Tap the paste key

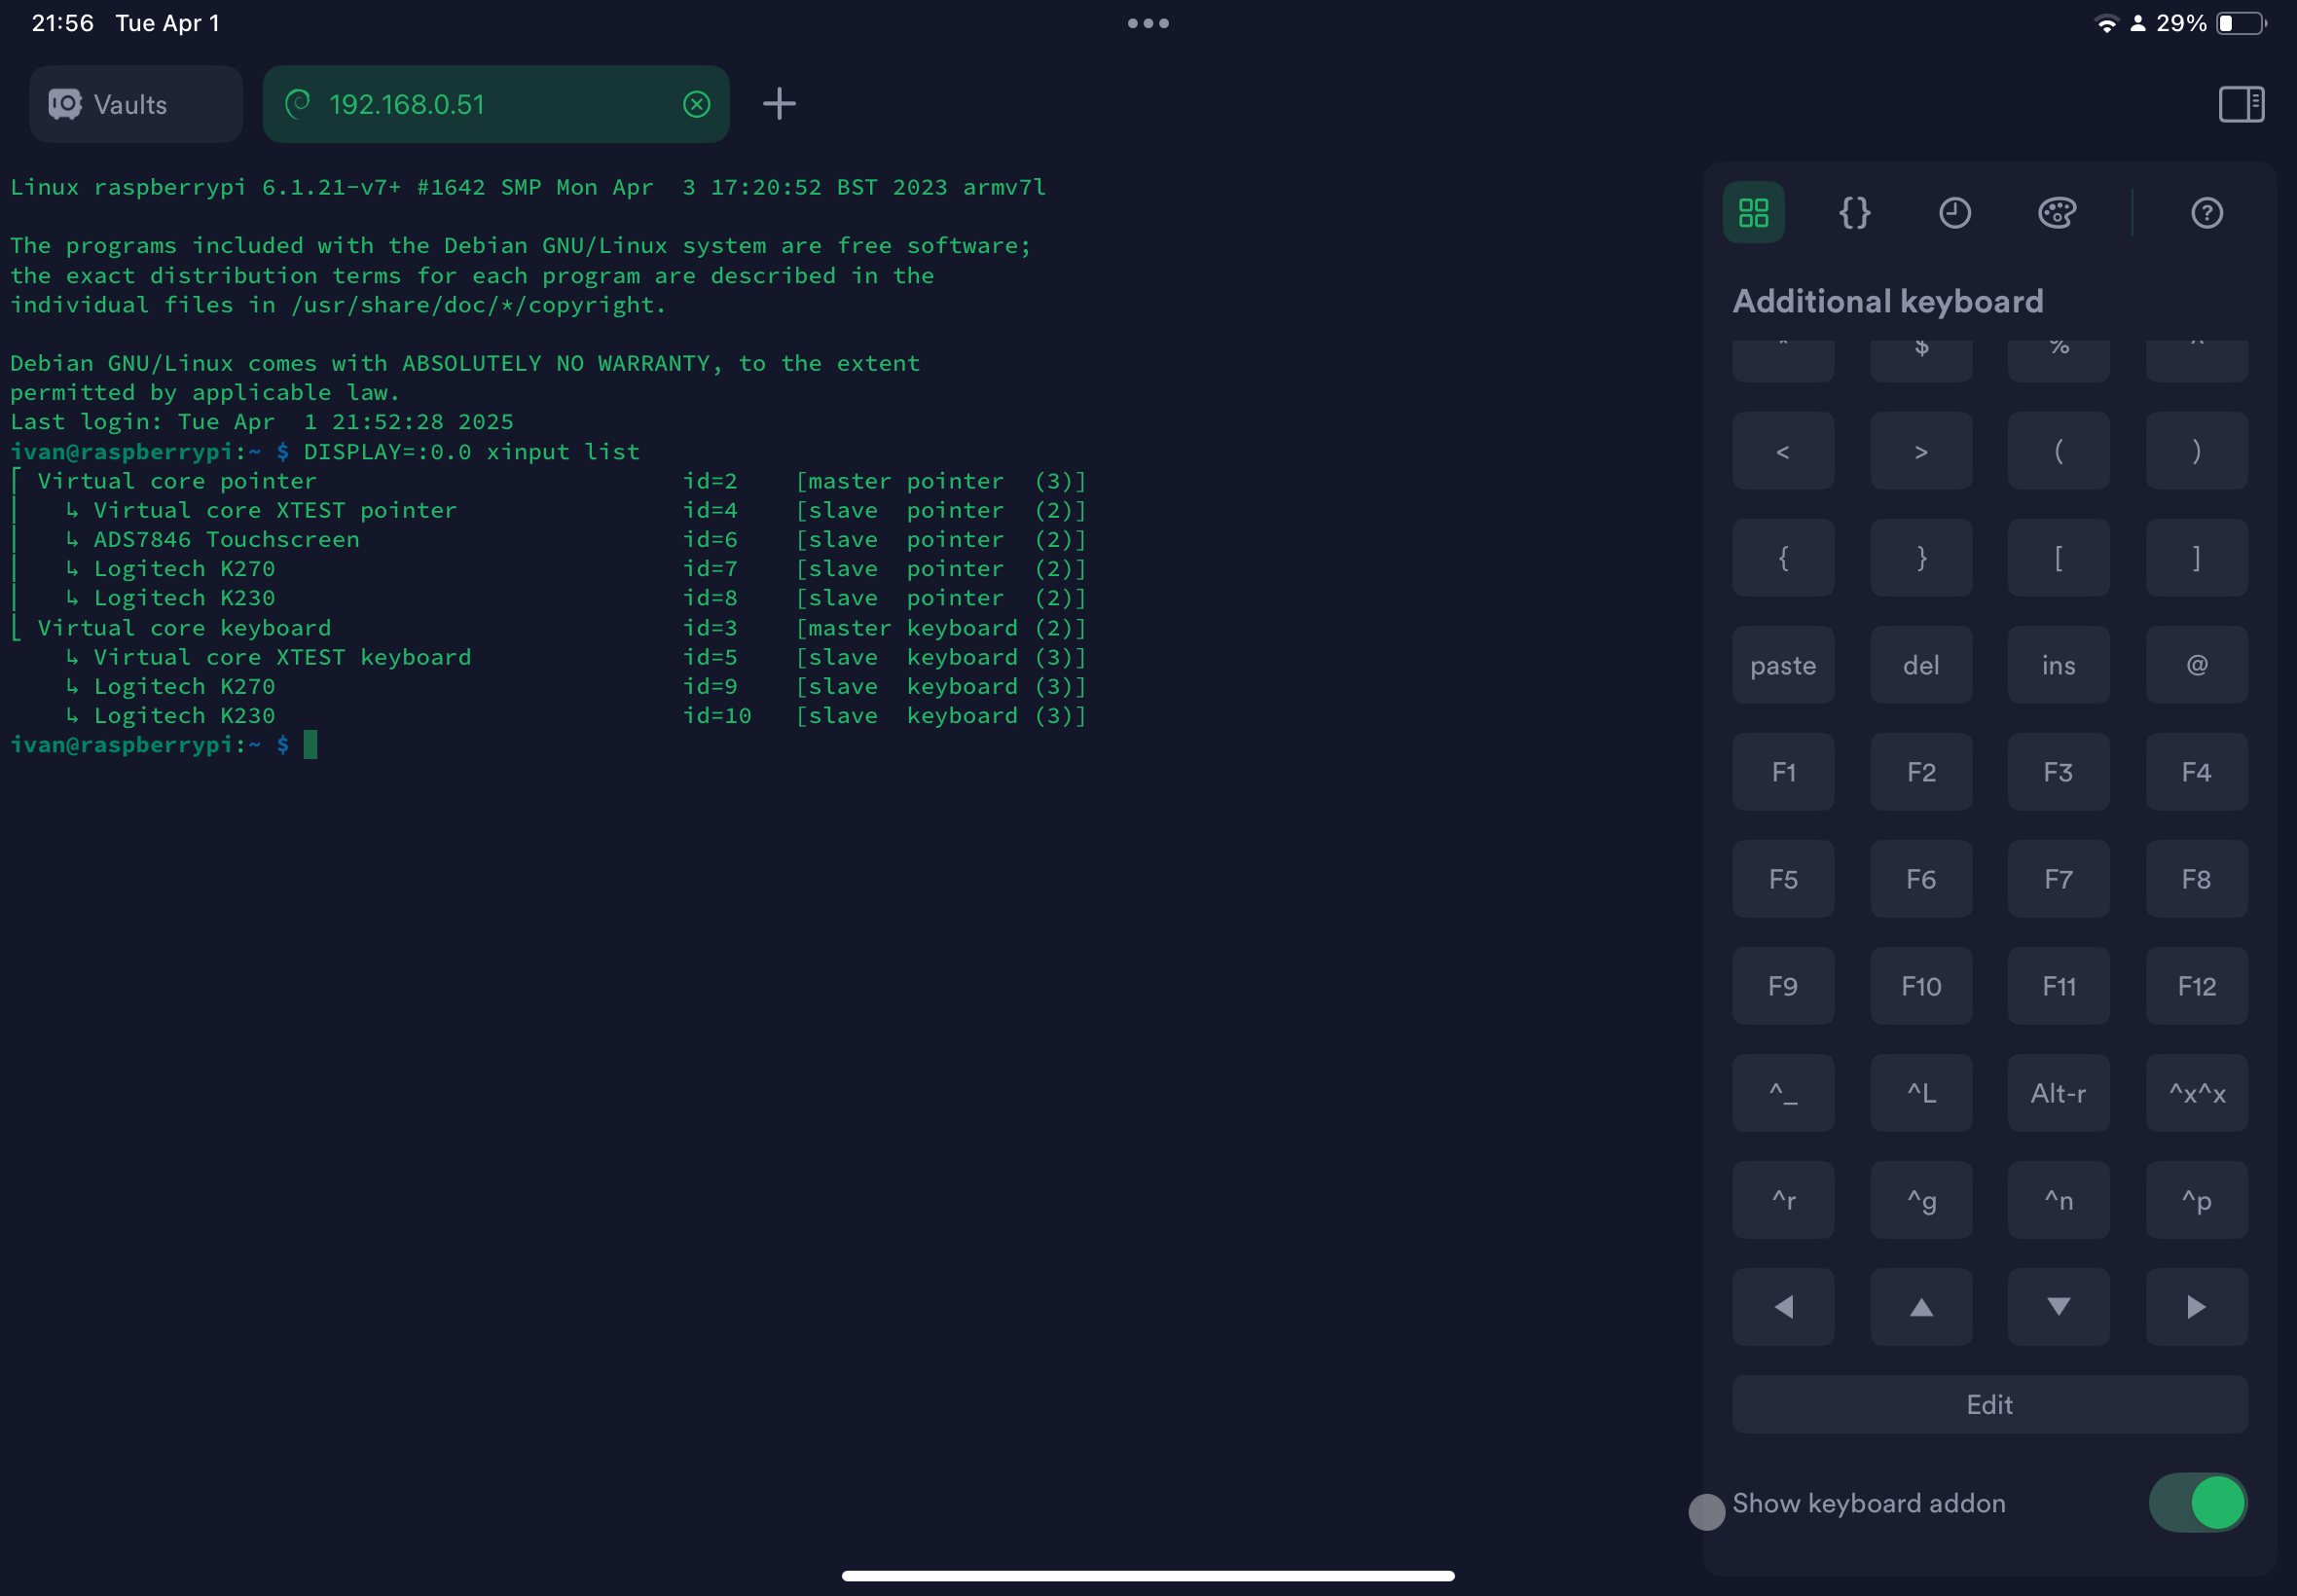pyautogui.click(x=1783, y=665)
